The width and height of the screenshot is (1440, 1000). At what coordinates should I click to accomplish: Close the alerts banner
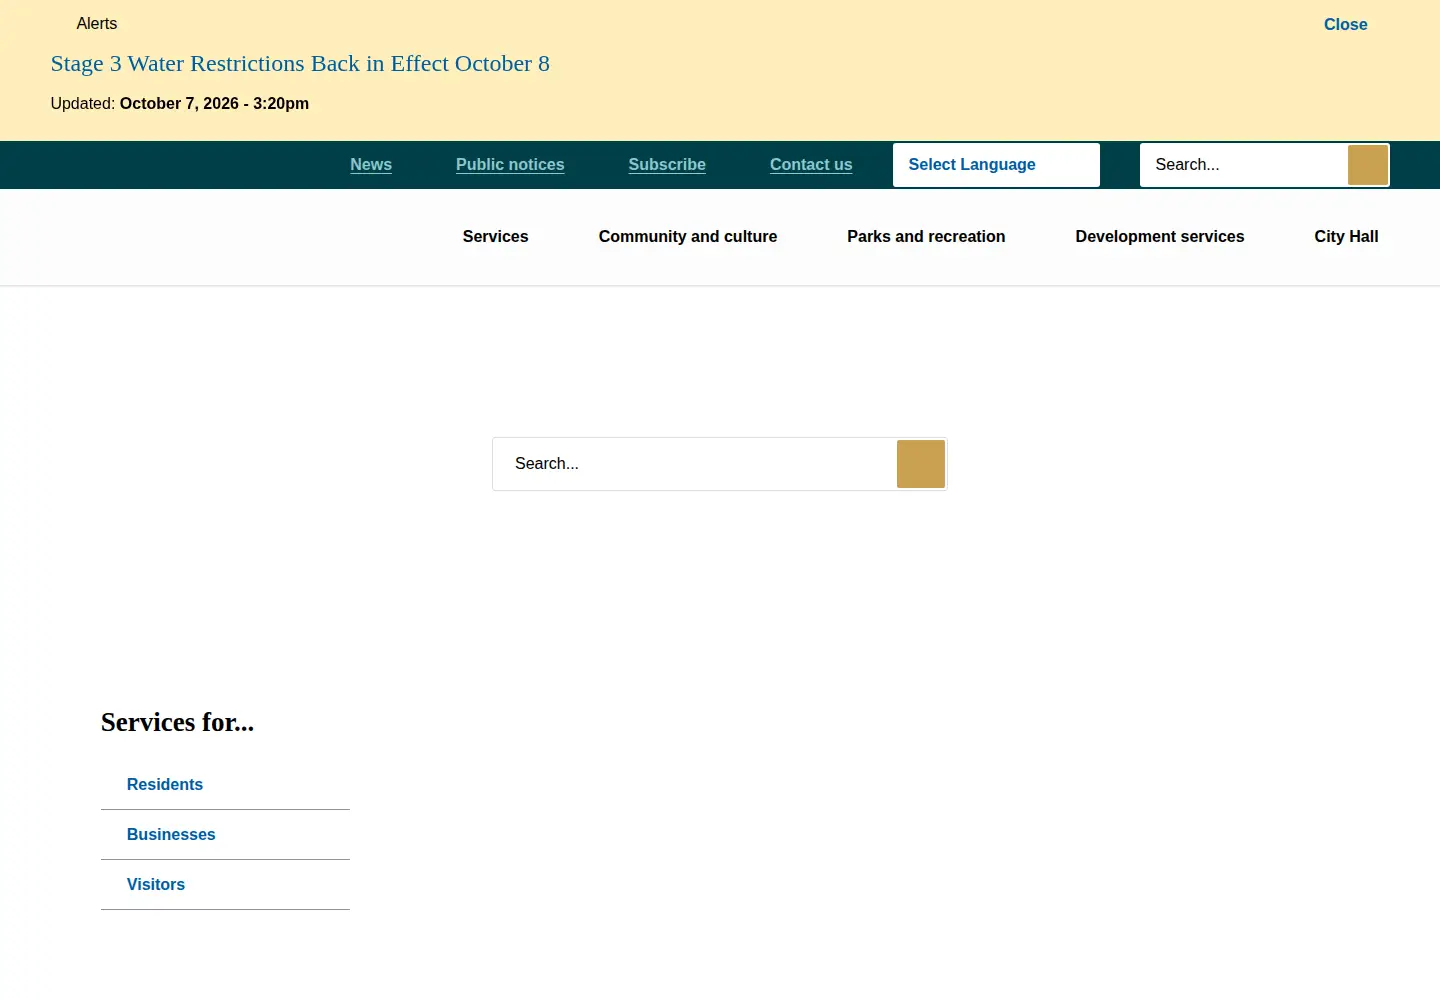(1345, 24)
